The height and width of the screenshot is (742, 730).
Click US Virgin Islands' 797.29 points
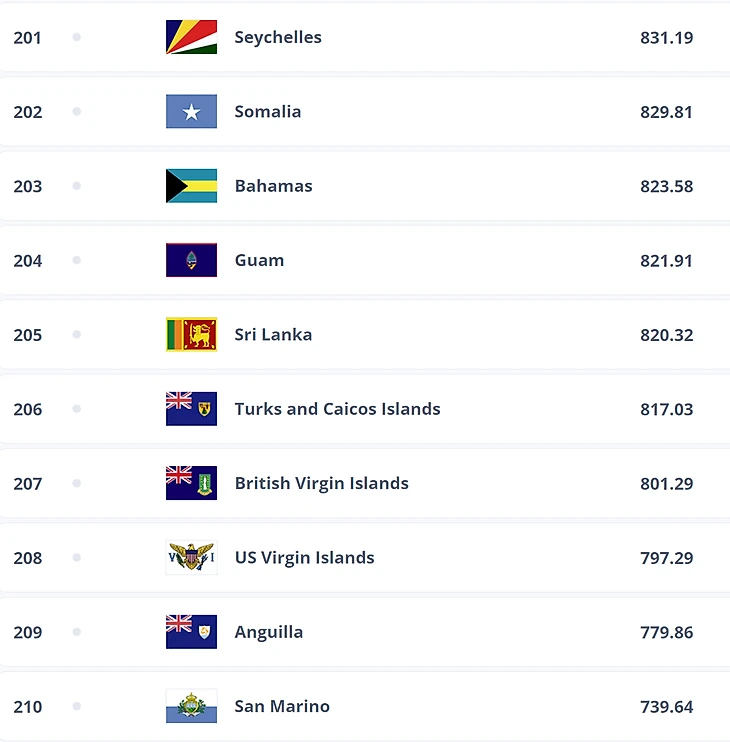coord(666,557)
